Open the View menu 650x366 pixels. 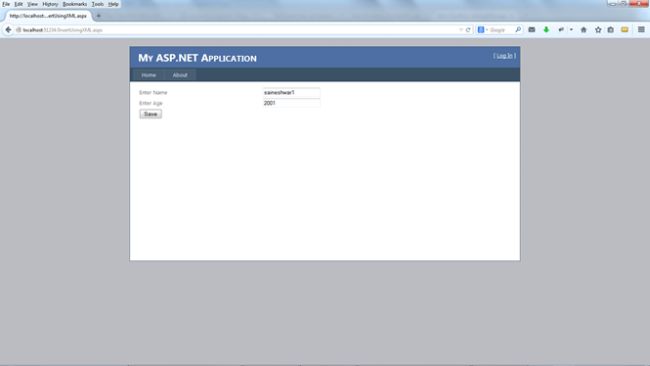[x=32, y=4]
